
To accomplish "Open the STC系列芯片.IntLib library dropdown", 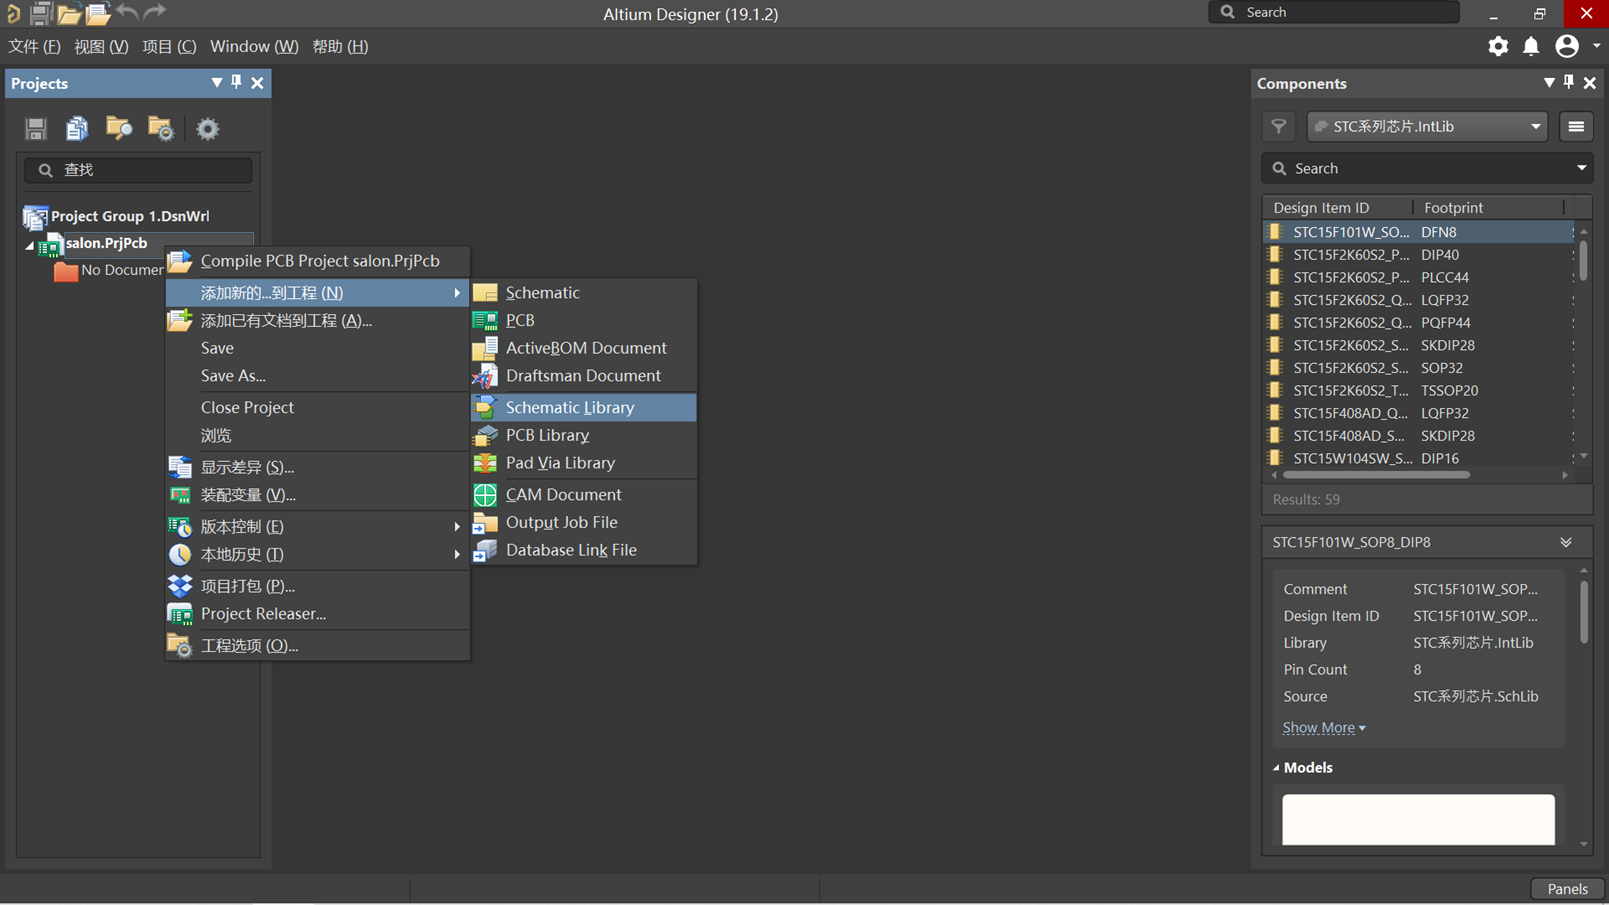I will [x=1427, y=127].
